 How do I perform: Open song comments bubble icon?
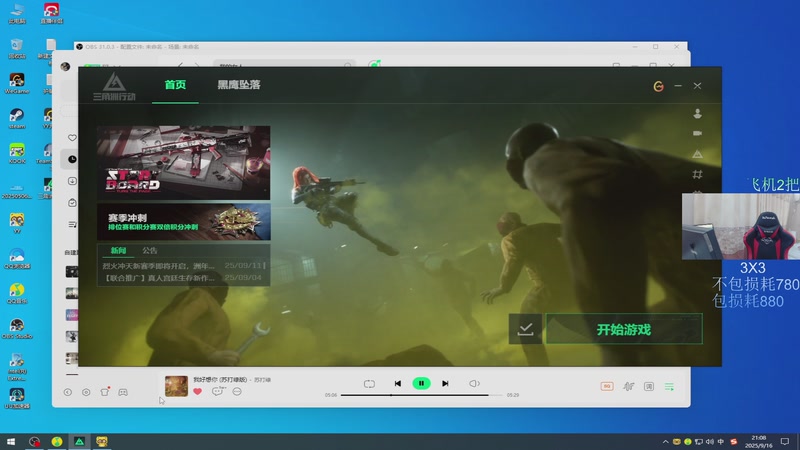(217, 391)
